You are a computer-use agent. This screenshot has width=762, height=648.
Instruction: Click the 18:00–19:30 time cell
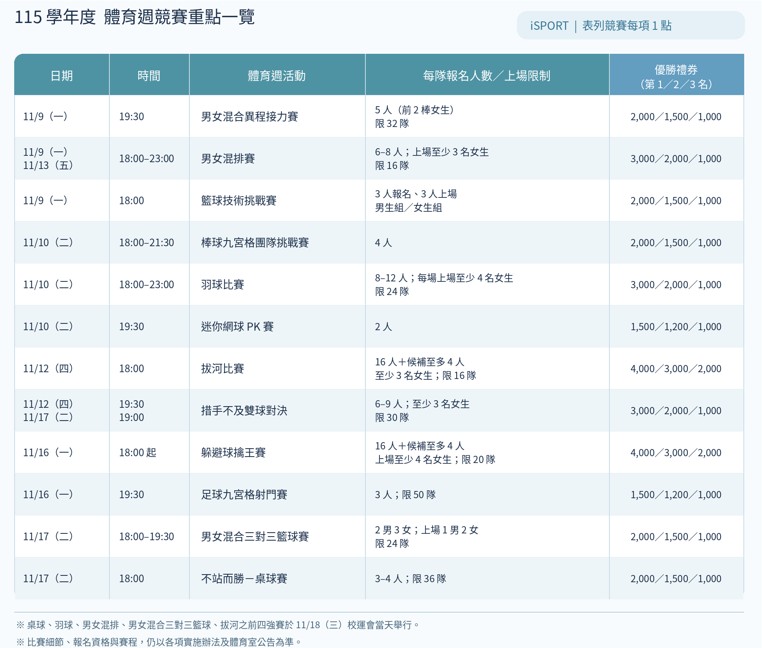[149, 537]
